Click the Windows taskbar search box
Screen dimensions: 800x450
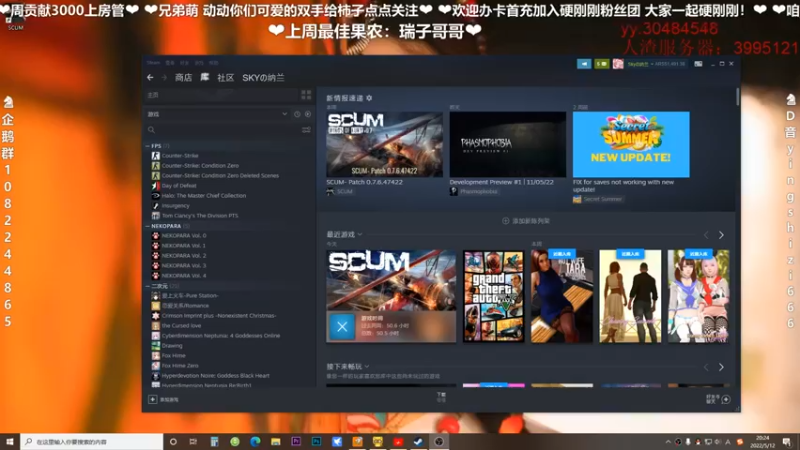click(x=92, y=442)
